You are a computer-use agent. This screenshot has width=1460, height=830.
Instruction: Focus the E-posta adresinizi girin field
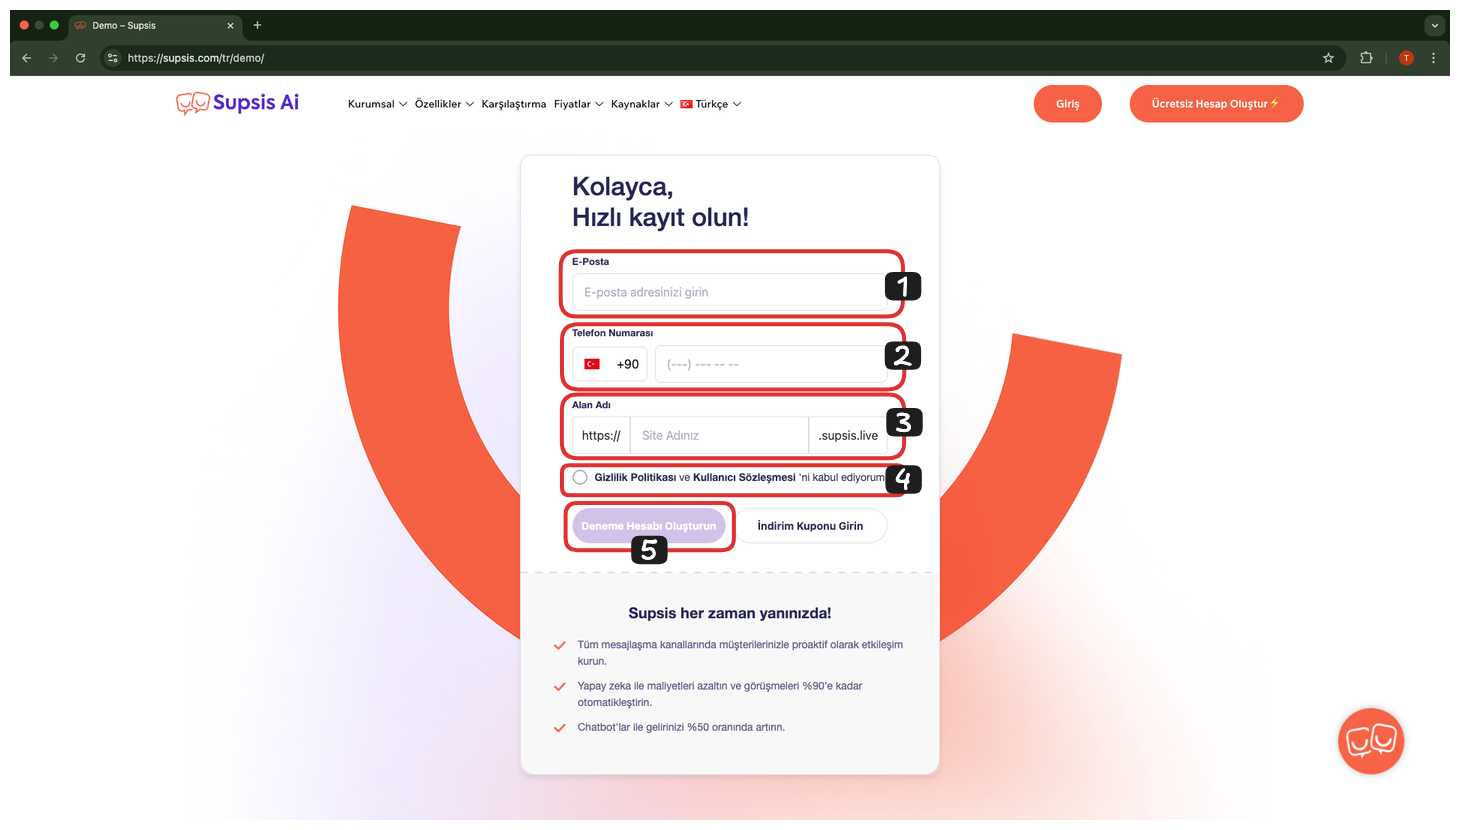729,292
